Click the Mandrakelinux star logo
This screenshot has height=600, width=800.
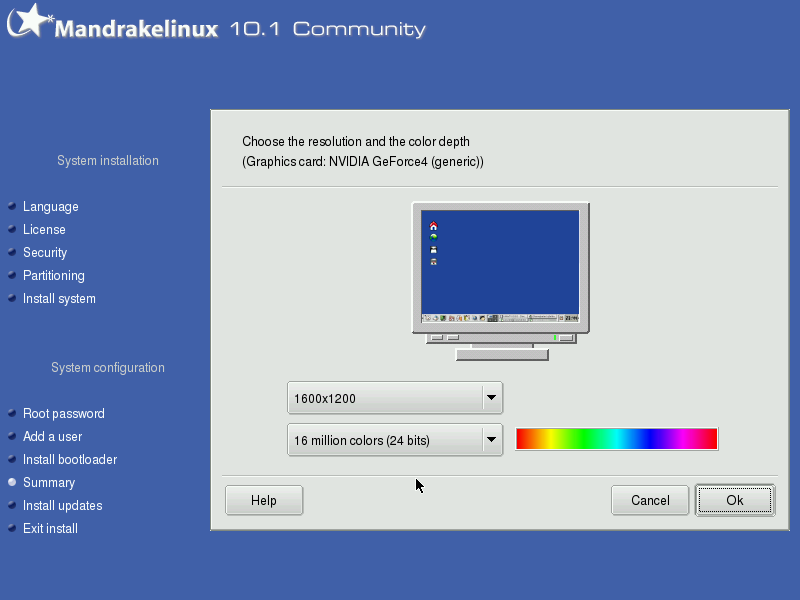tap(30, 21)
